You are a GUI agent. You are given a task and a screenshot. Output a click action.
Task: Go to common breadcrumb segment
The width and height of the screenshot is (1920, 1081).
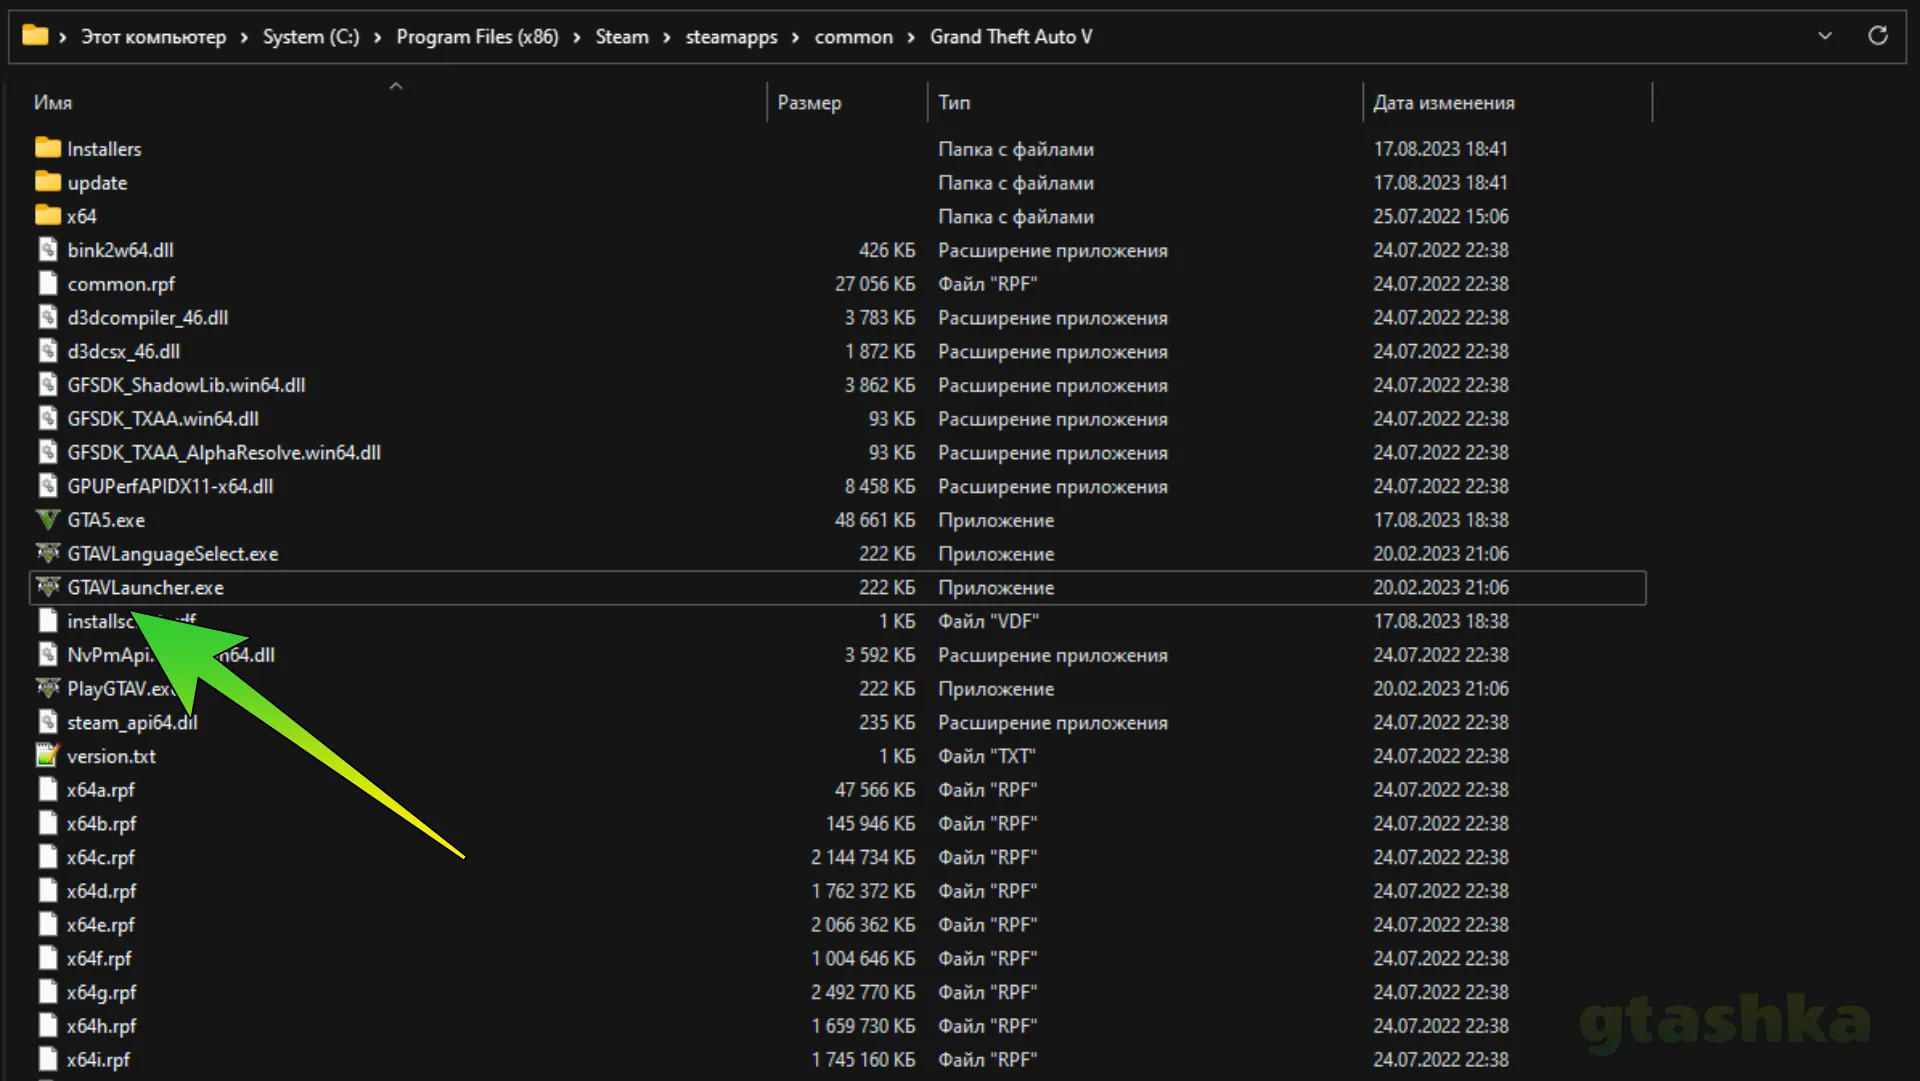coord(854,37)
